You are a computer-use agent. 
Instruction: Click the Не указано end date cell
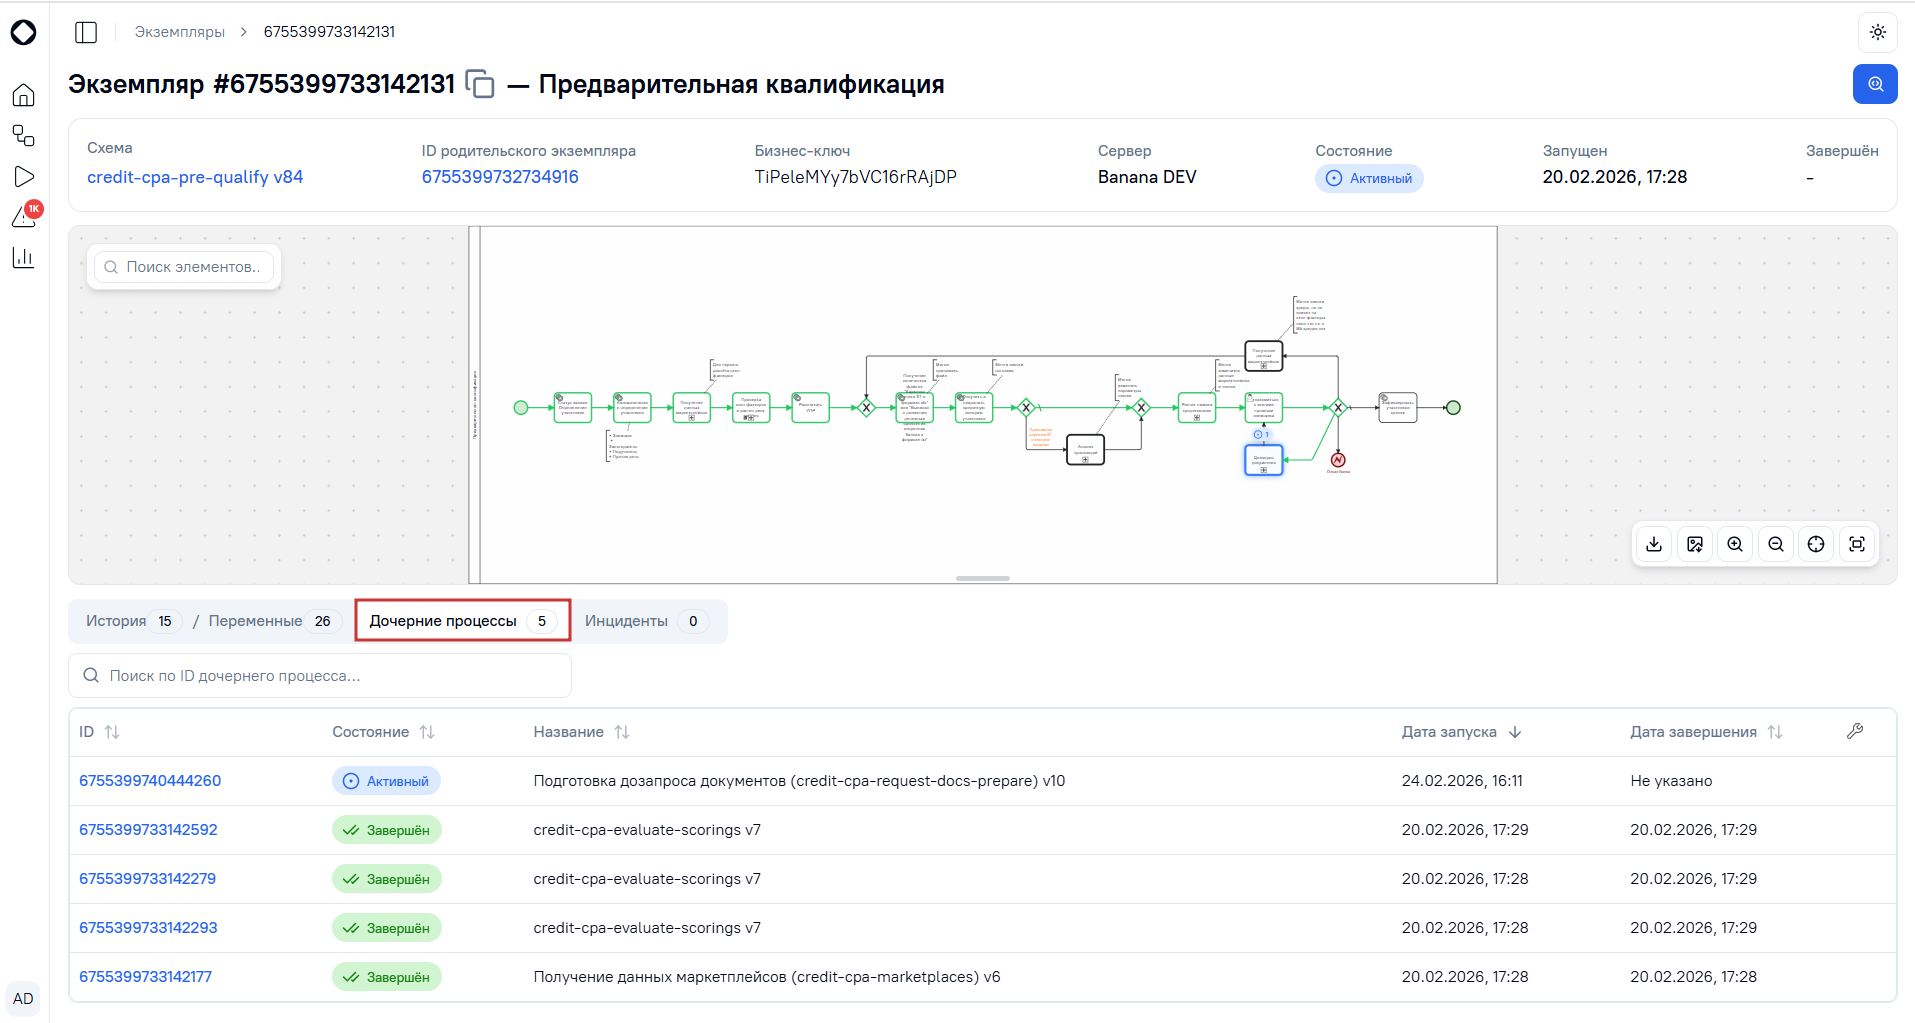point(1671,781)
